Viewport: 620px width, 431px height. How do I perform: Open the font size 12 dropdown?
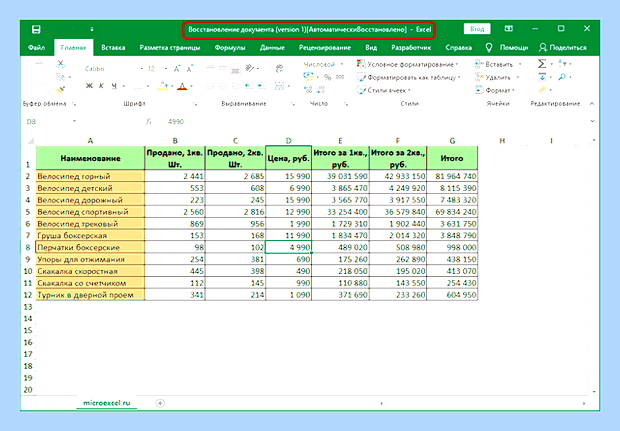[166, 69]
